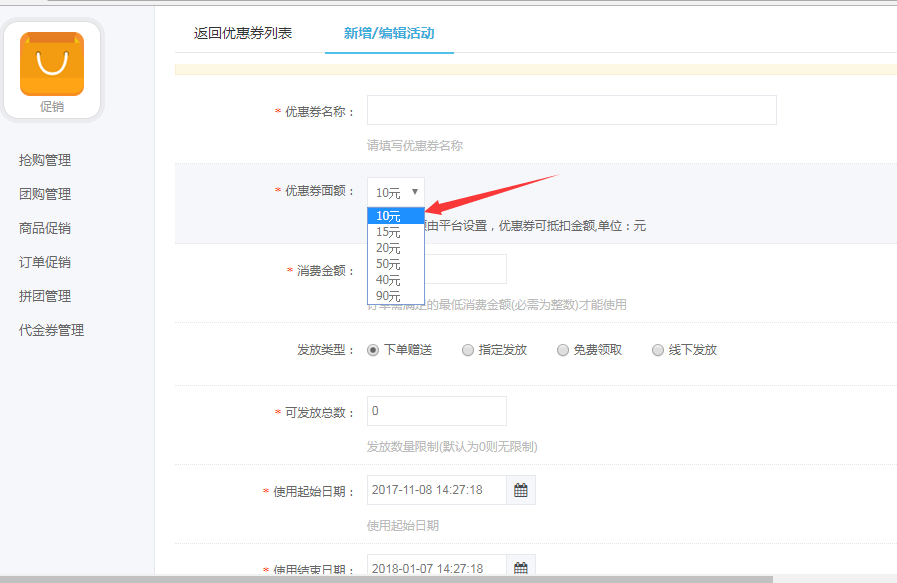Collapse the coupon amount dropdown box
This screenshot has height=583, width=897.
click(396, 192)
